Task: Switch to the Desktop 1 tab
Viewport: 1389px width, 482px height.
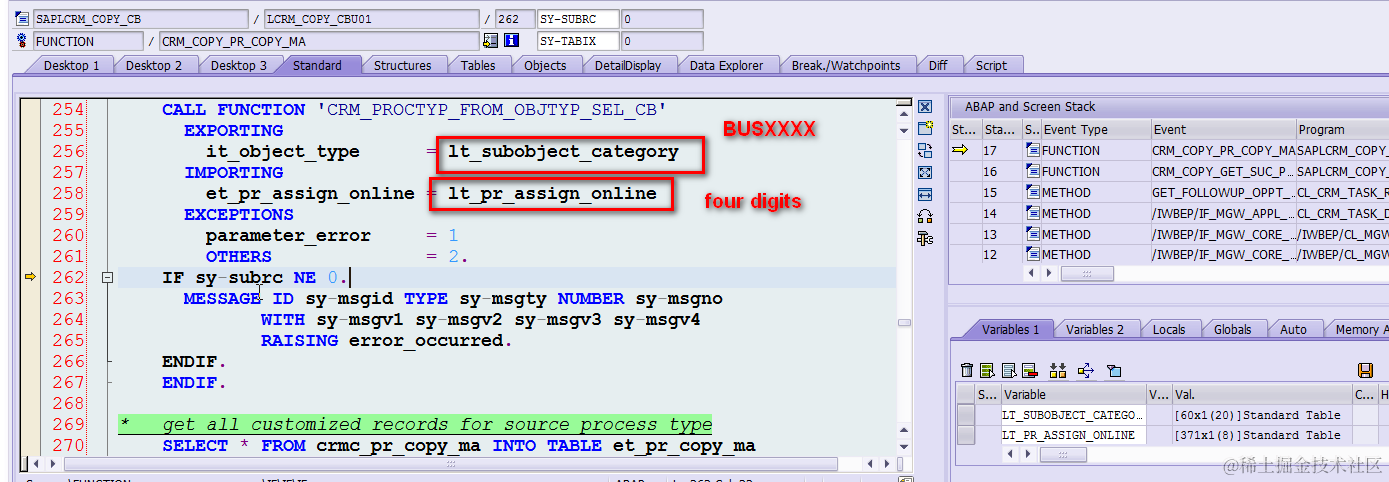Action: point(71,65)
